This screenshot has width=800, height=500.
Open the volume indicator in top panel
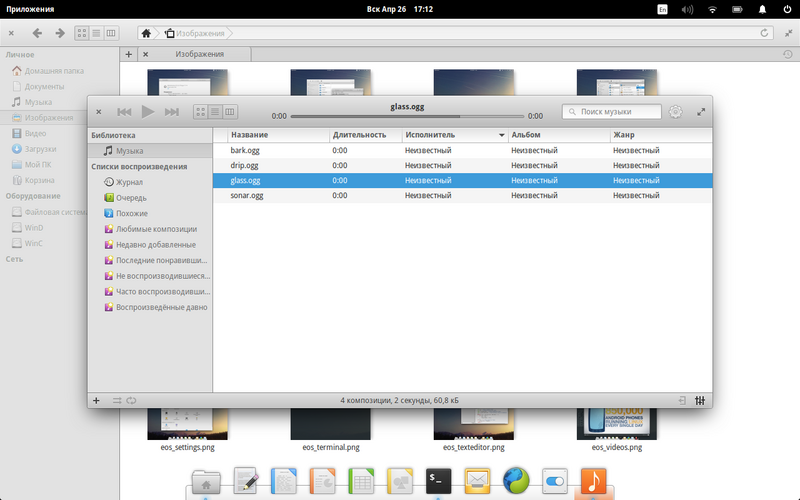pos(687,9)
